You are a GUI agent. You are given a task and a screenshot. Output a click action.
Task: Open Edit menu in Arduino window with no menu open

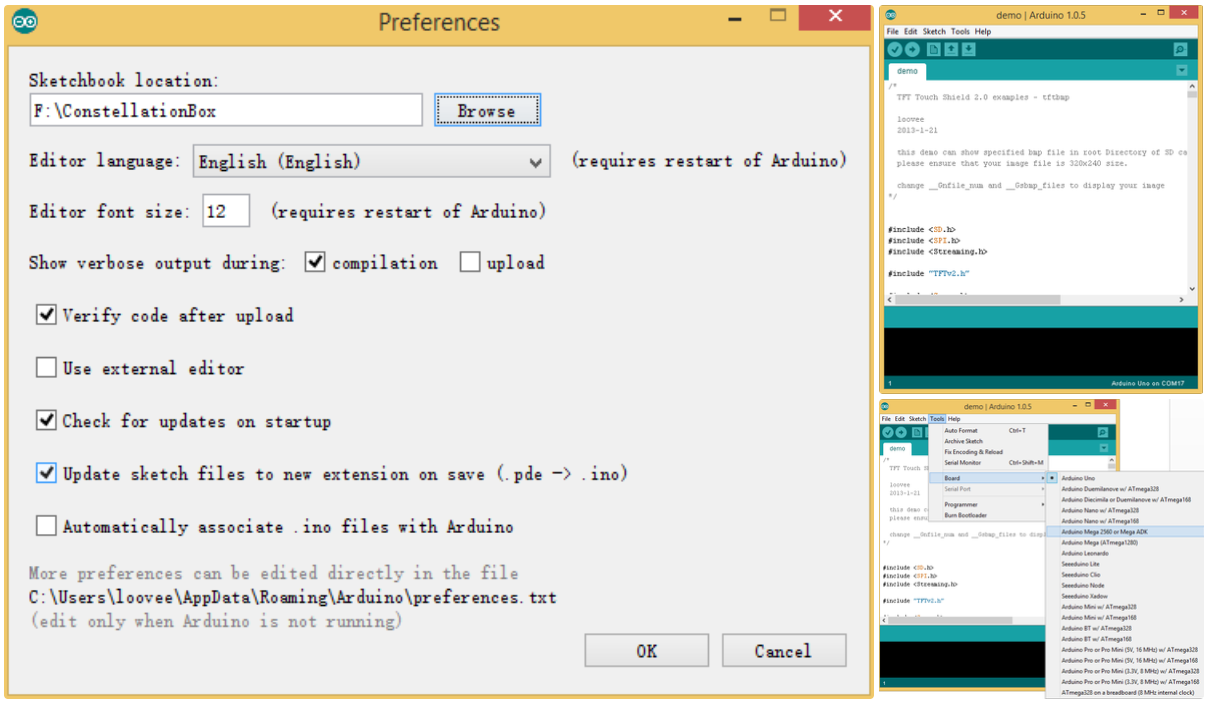[x=910, y=32]
